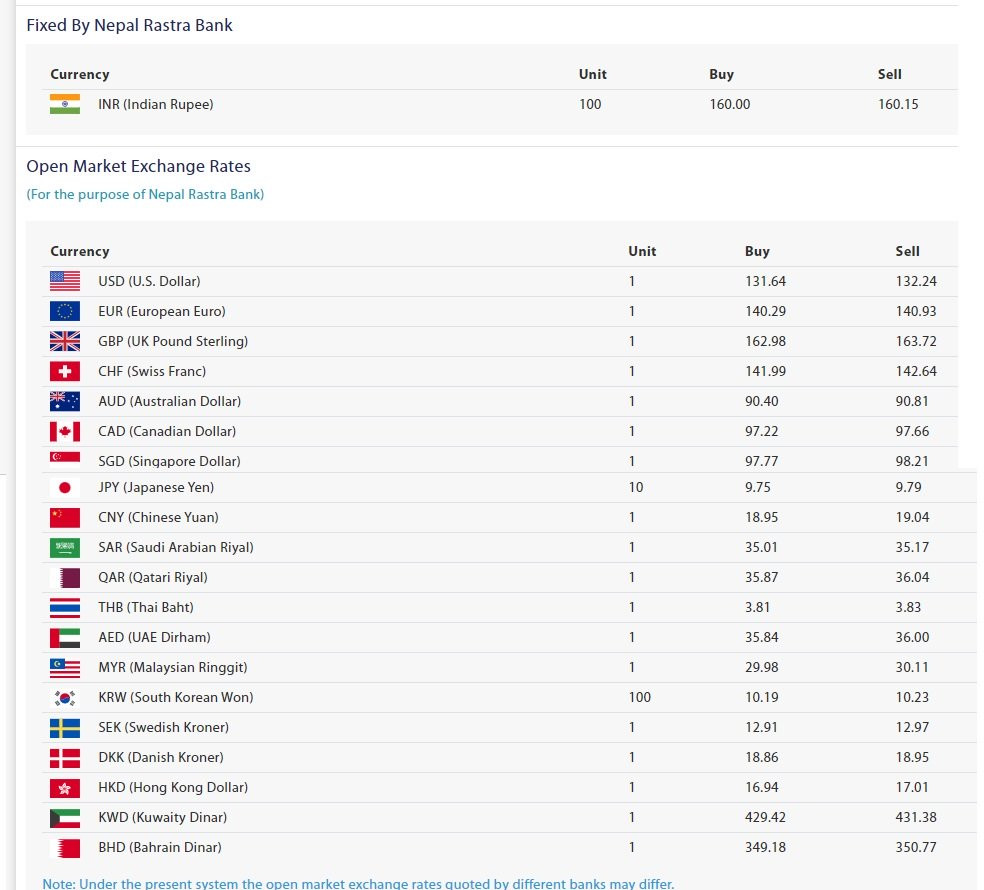Click the Australia flag icon
This screenshot has height=890, width=984.
point(65,401)
